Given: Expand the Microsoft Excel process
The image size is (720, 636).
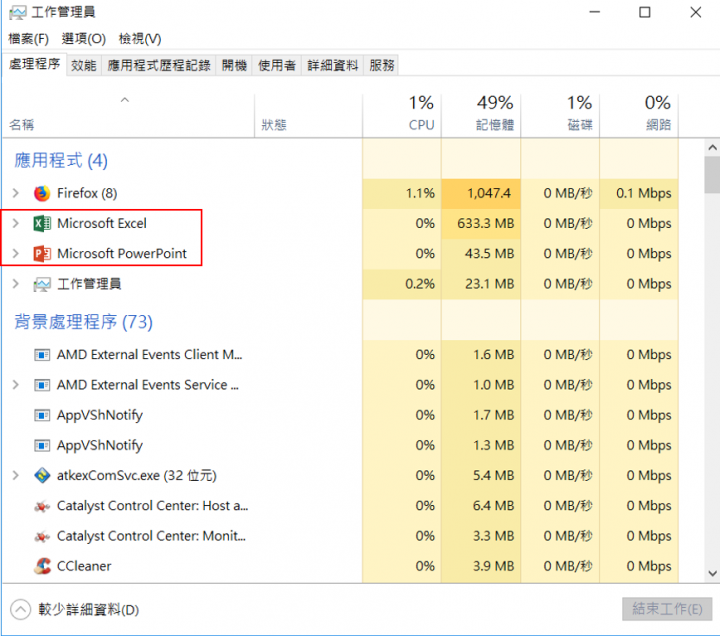Looking at the screenshot, I should pos(16,224).
